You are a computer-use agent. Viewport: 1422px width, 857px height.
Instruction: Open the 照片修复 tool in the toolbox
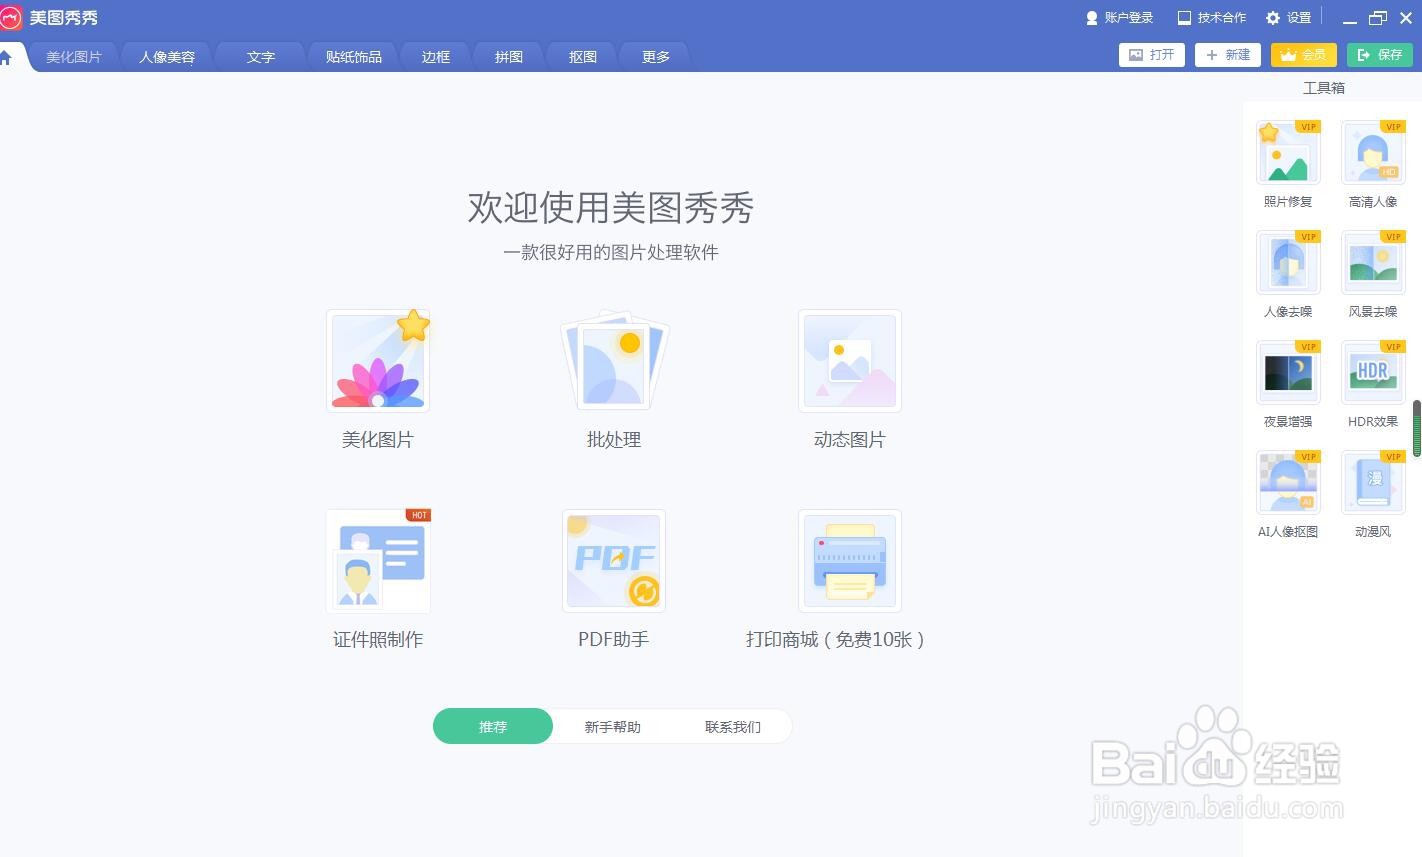coord(1288,162)
